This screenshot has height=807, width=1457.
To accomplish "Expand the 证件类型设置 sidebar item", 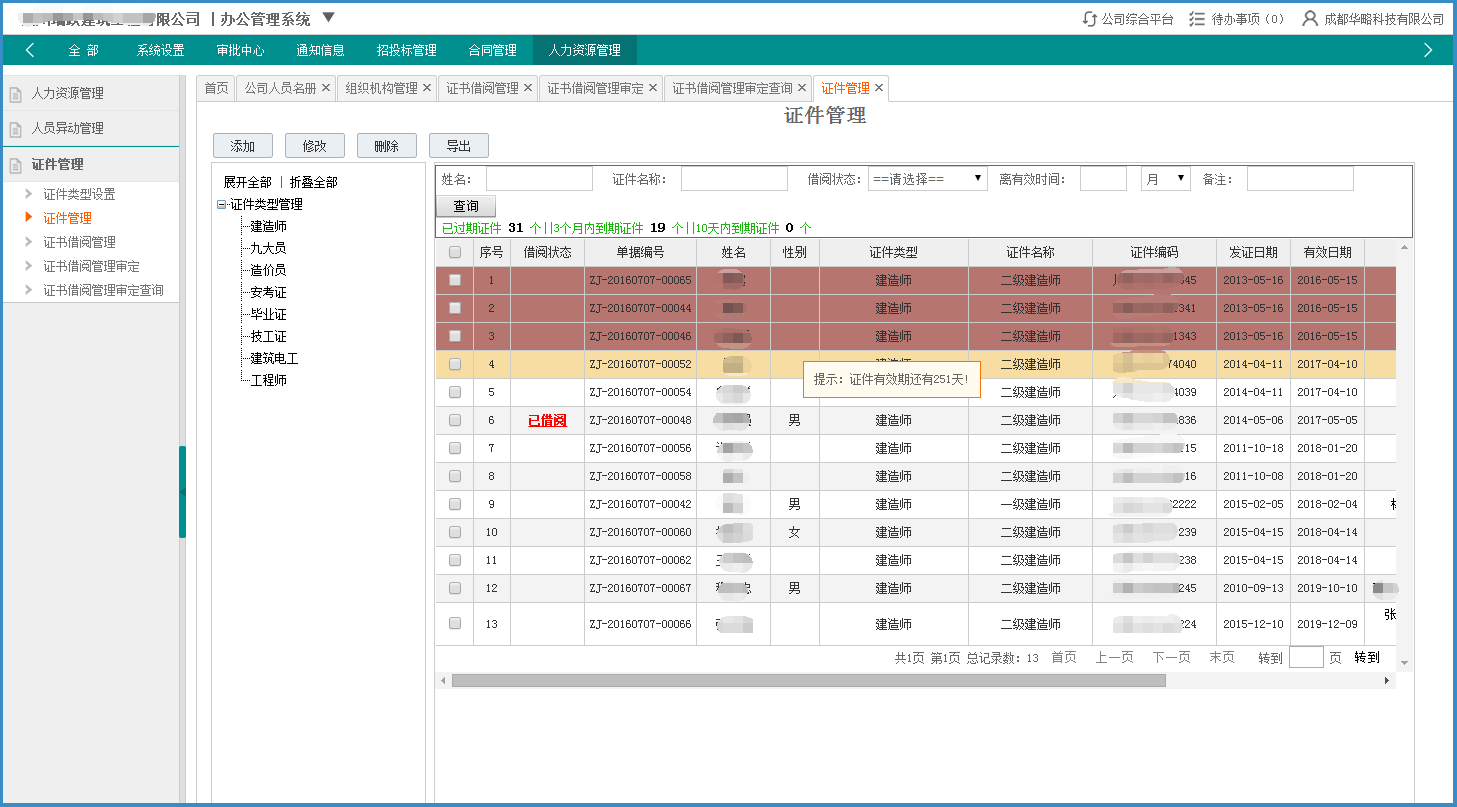I will [x=29, y=194].
